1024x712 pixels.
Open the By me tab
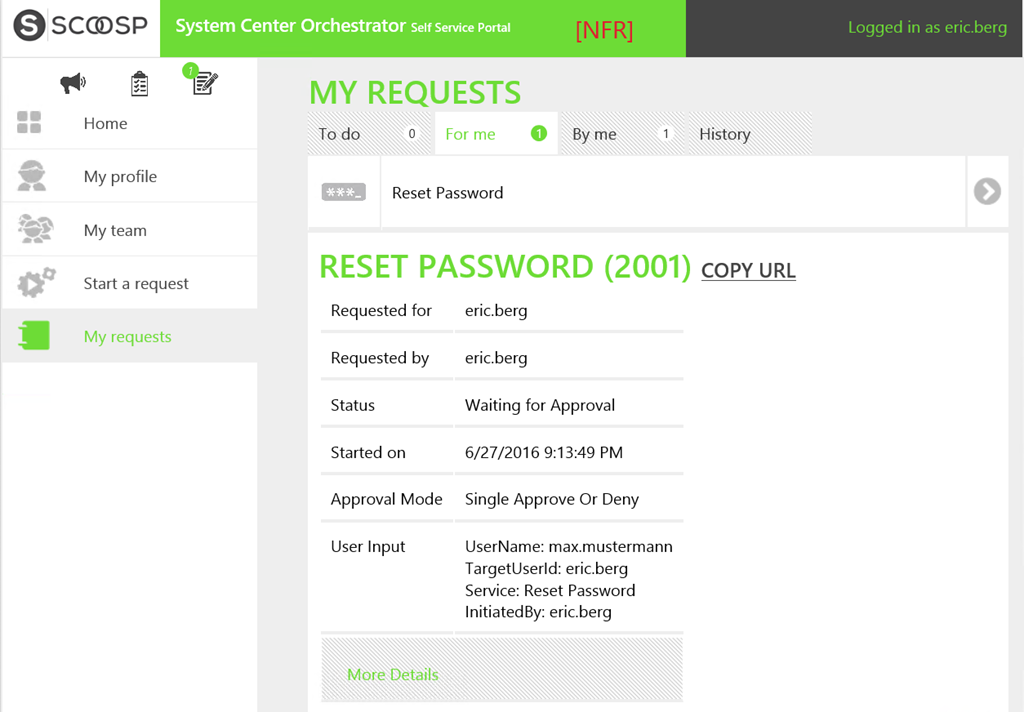(594, 134)
